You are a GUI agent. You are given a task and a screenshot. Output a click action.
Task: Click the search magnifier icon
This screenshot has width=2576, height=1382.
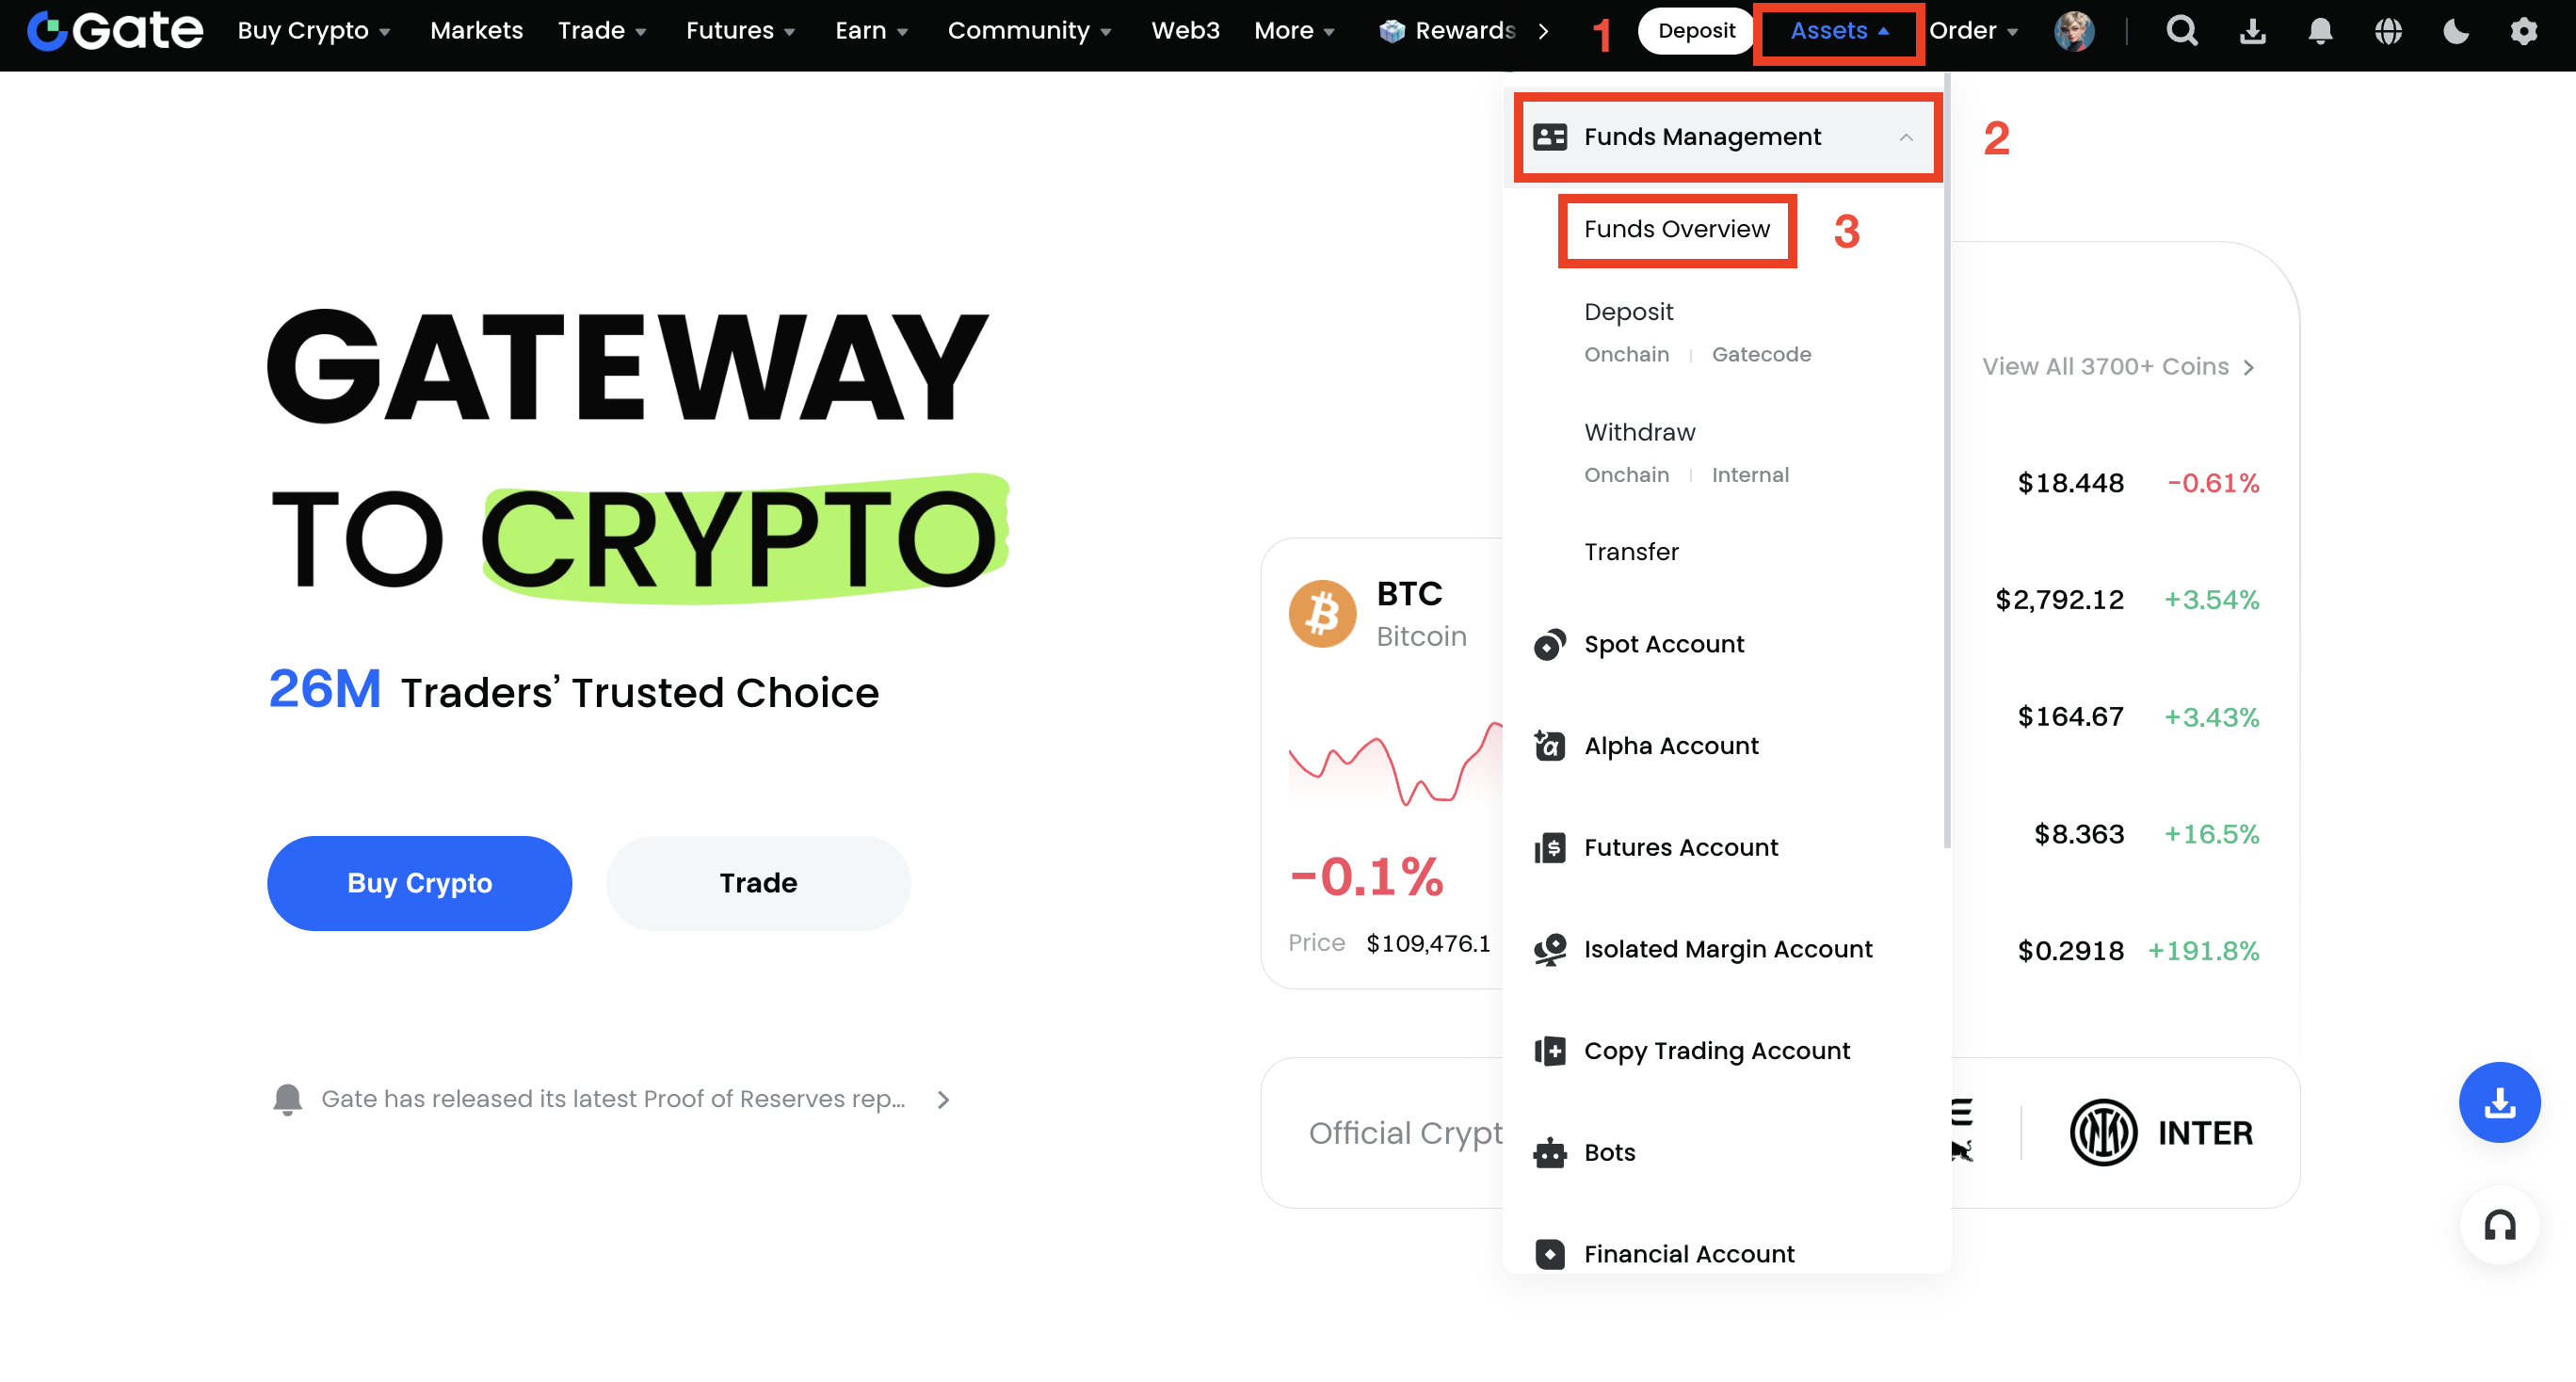(x=2181, y=31)
